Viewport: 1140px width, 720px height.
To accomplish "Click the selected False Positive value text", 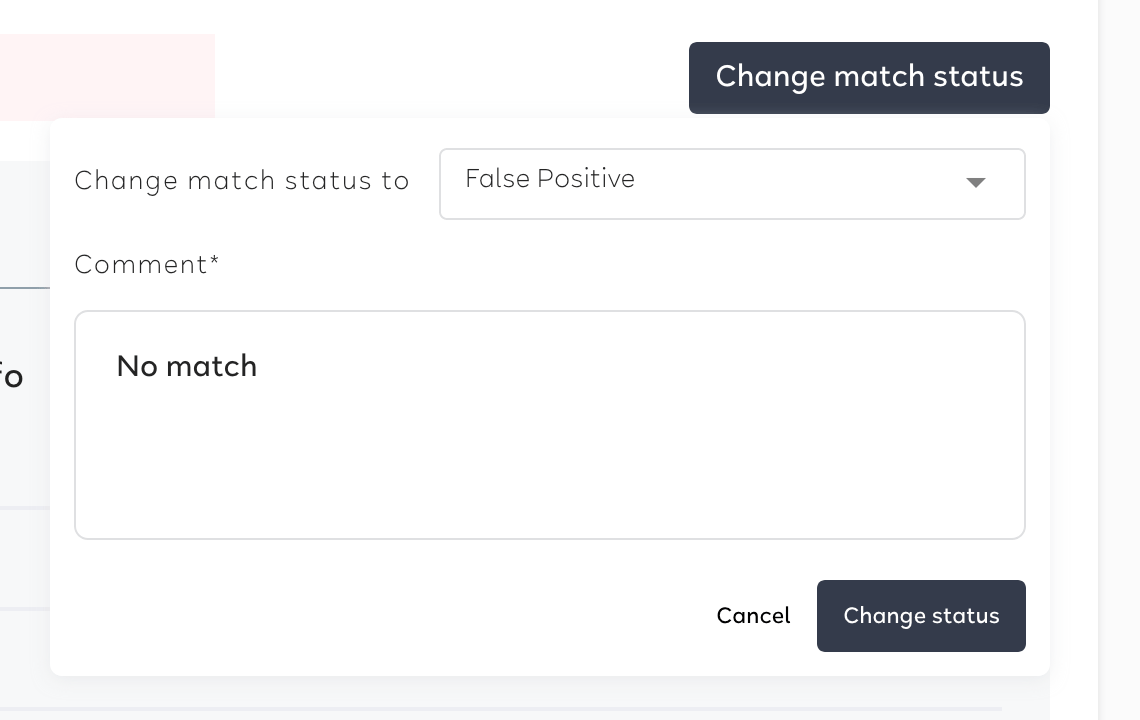I will (x=550, y=179).
